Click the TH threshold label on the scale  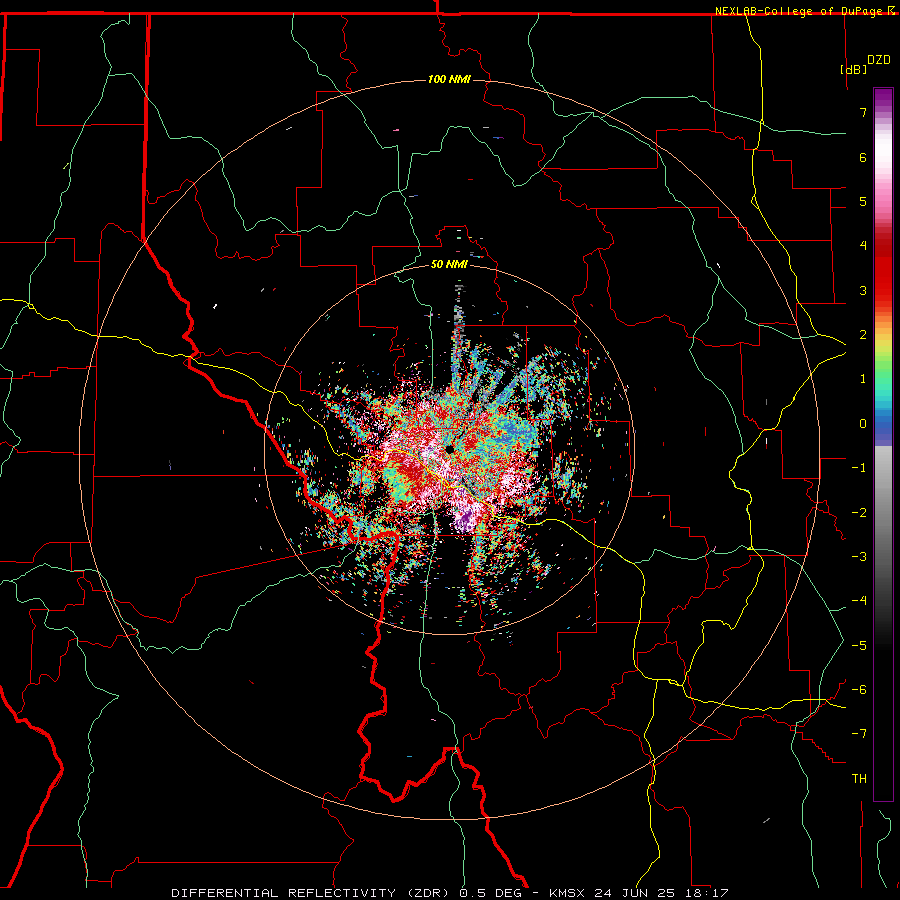click(859, 779)
